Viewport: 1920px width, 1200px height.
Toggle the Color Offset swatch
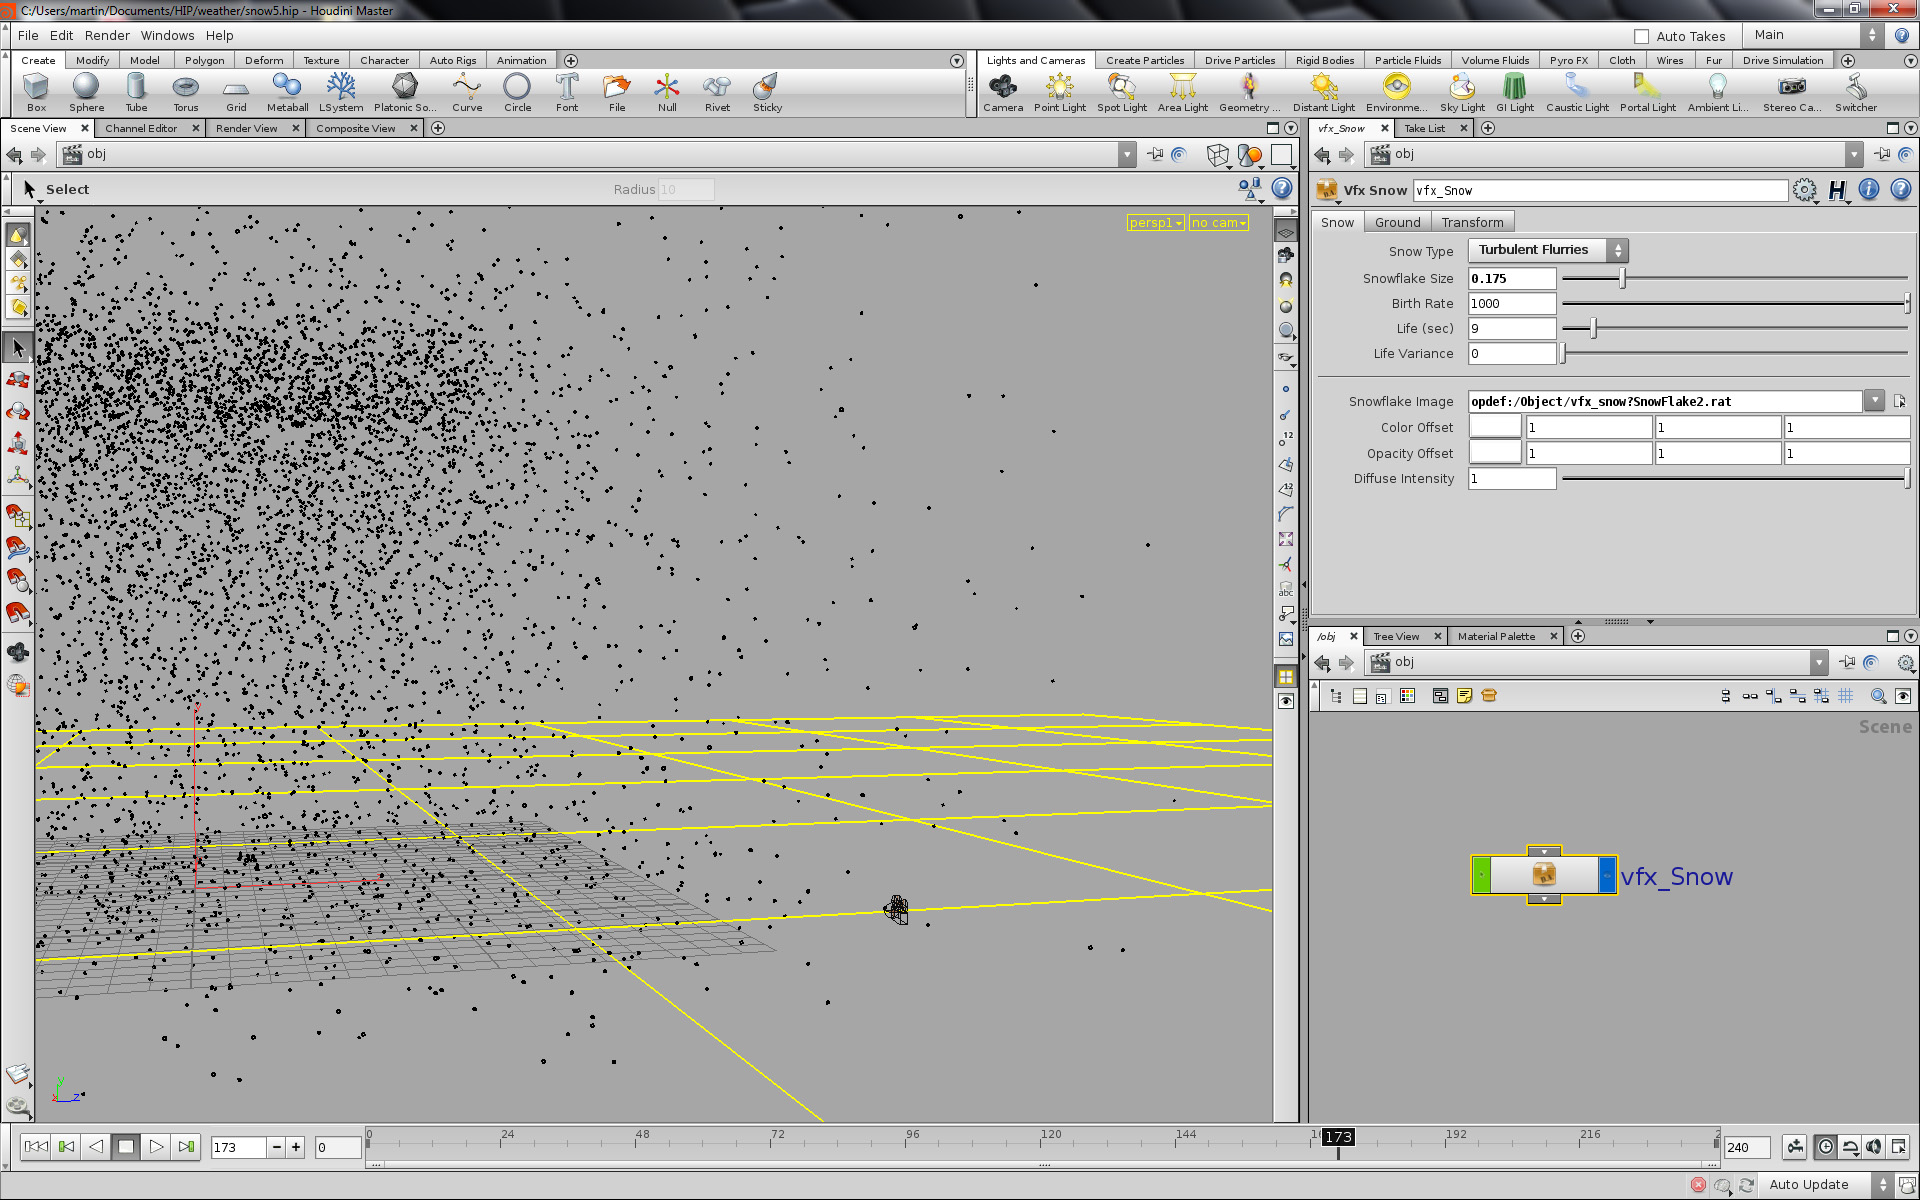[1495, 427]
